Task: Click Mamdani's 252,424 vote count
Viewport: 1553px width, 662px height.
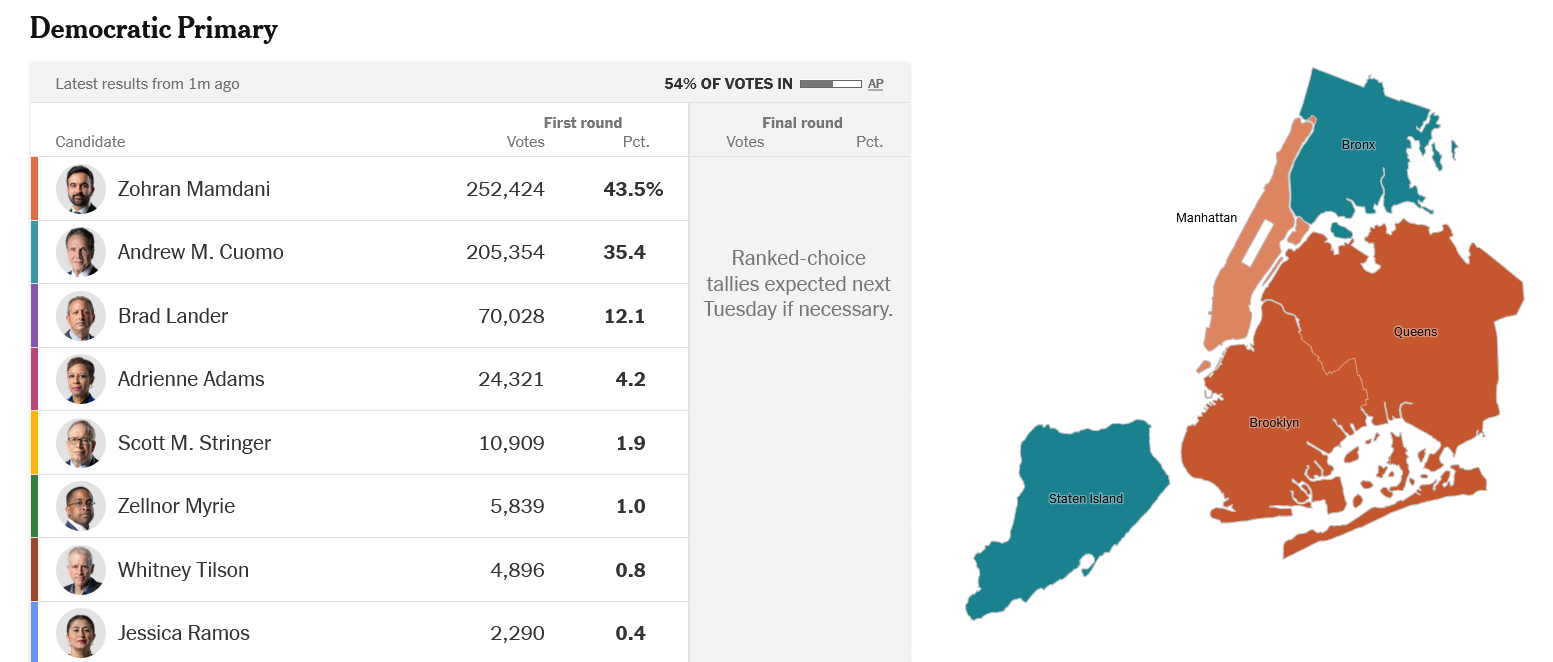Action: 505,189
